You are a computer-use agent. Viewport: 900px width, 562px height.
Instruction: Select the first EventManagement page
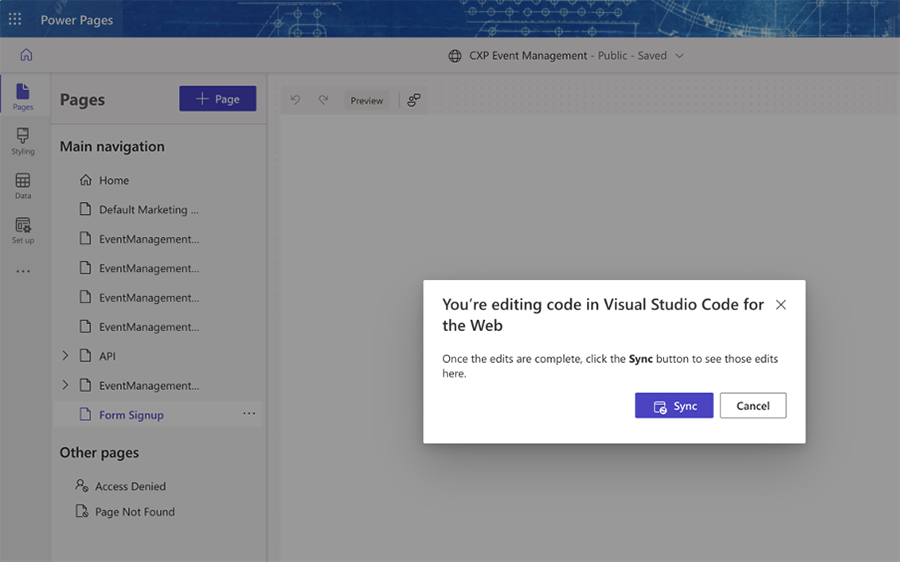(x=158, y=239)
